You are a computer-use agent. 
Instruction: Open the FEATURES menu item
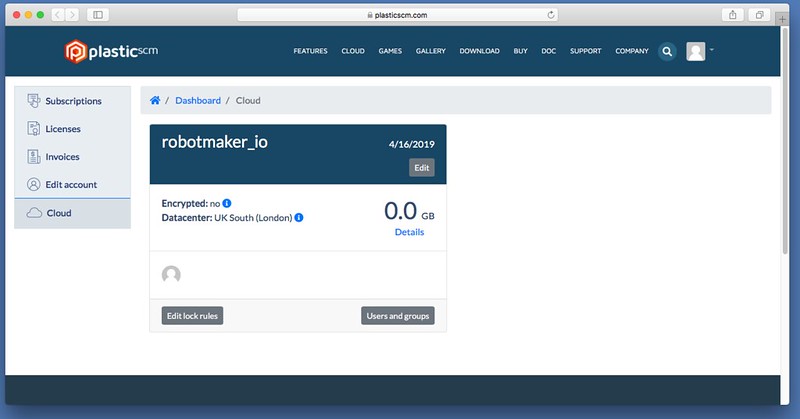[310, 51]
